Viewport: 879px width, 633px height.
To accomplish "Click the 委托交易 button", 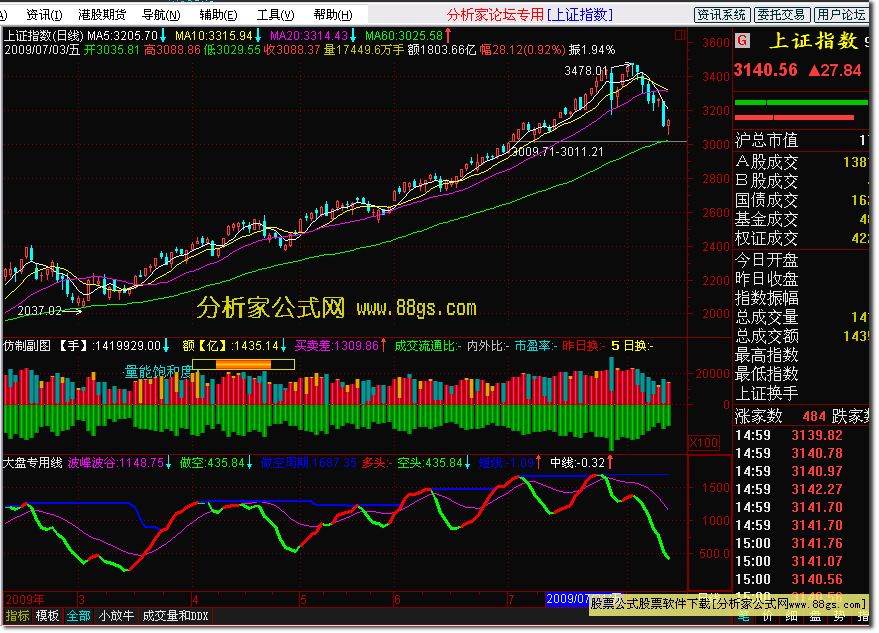I will pyautogui.click(x=781, y=15).
